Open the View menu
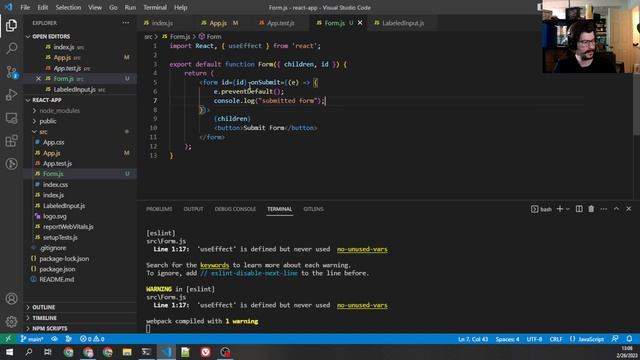The width and height of the screenshot is (640, 360). coord(95,7)
